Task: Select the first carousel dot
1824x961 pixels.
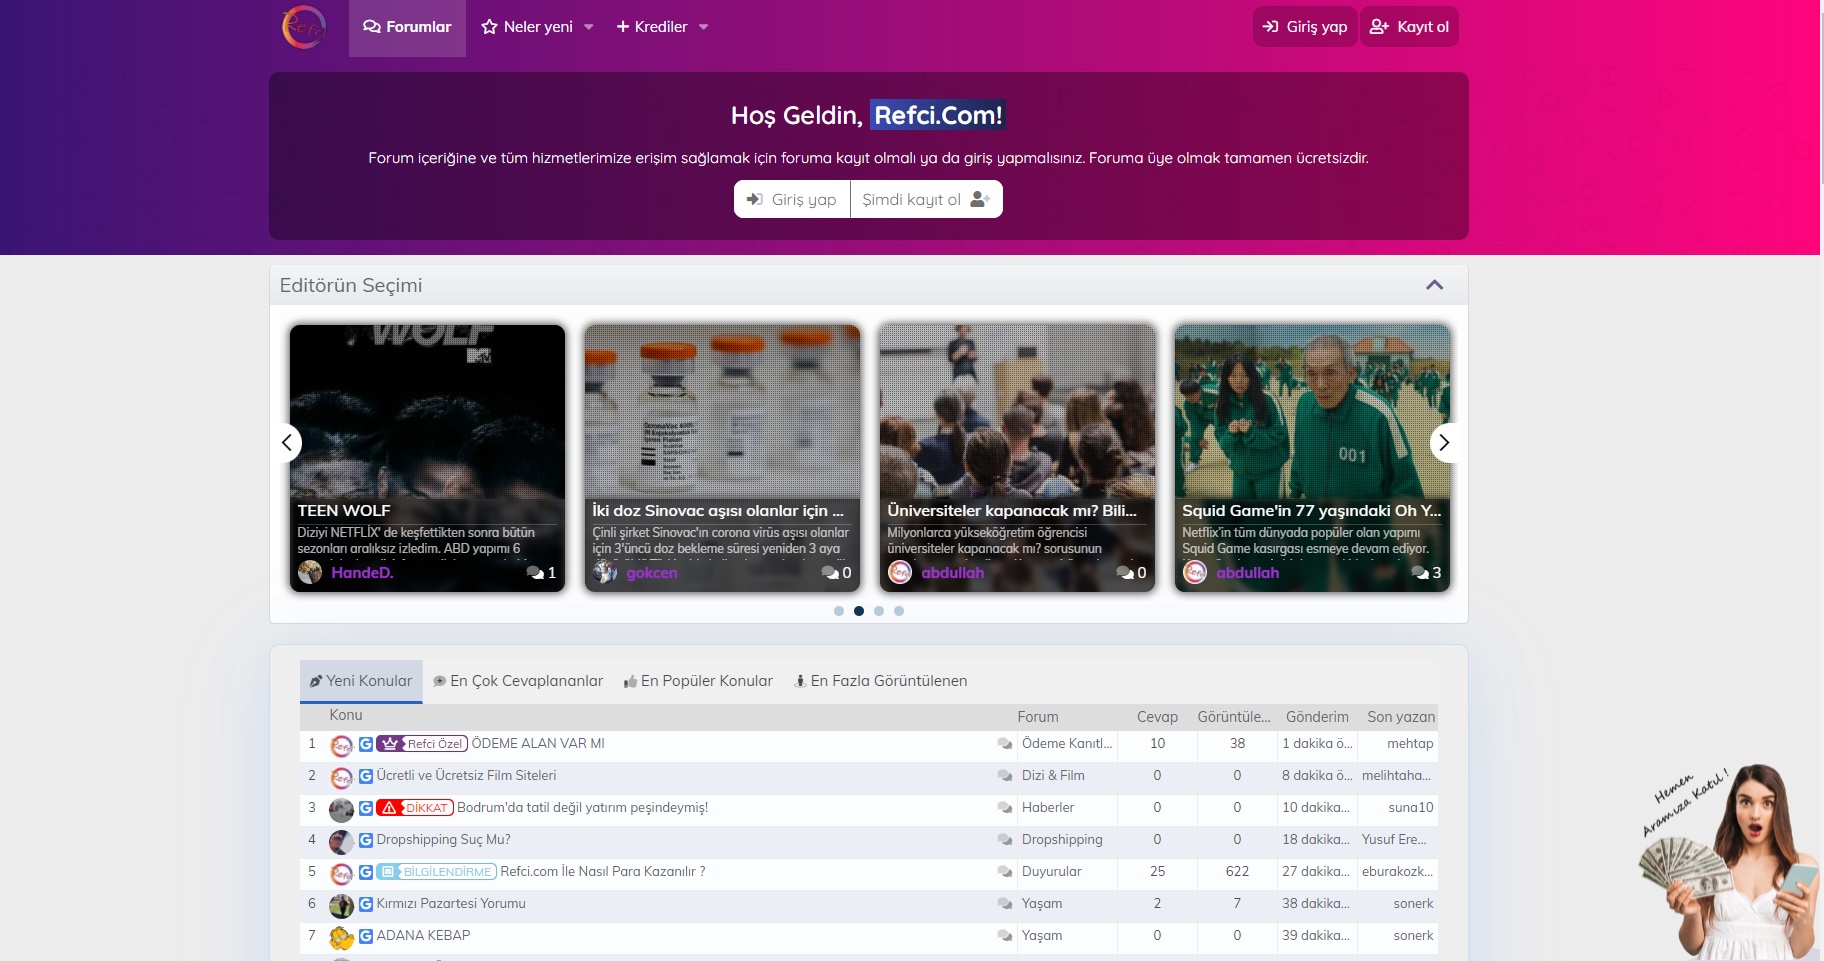Action: pos(839,611)
